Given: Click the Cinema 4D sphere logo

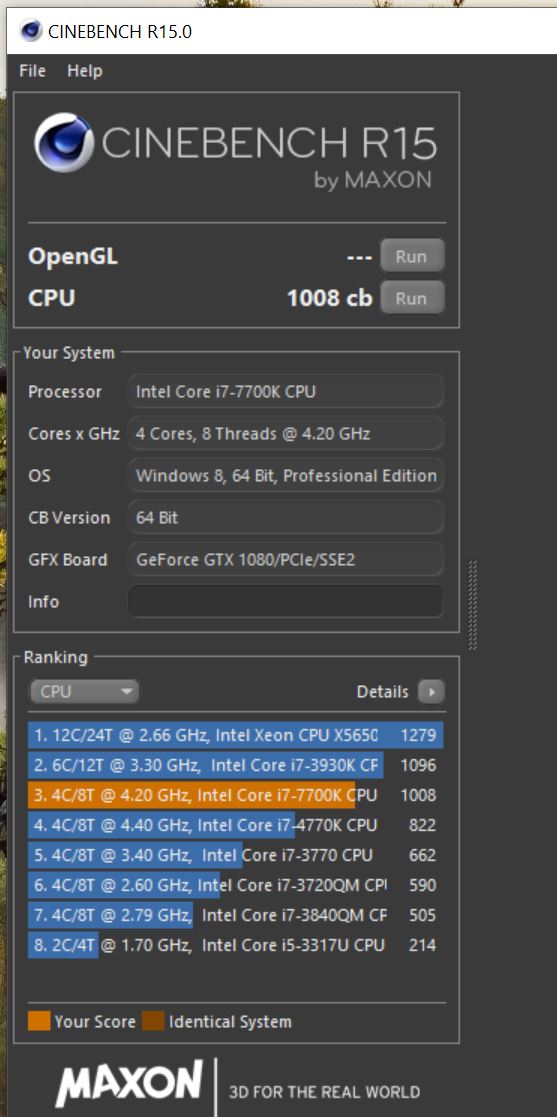Looking at the screenshot, I should 64,143.
